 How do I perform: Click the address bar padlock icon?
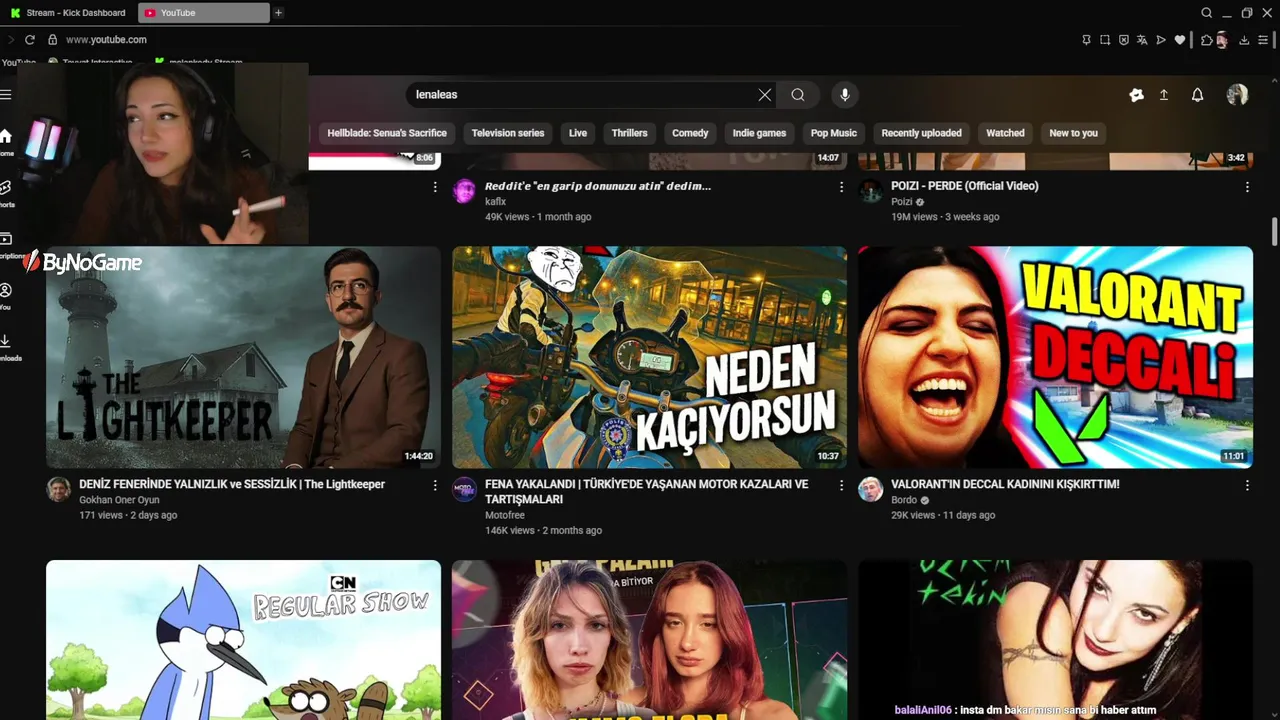(x=52, y=40)
